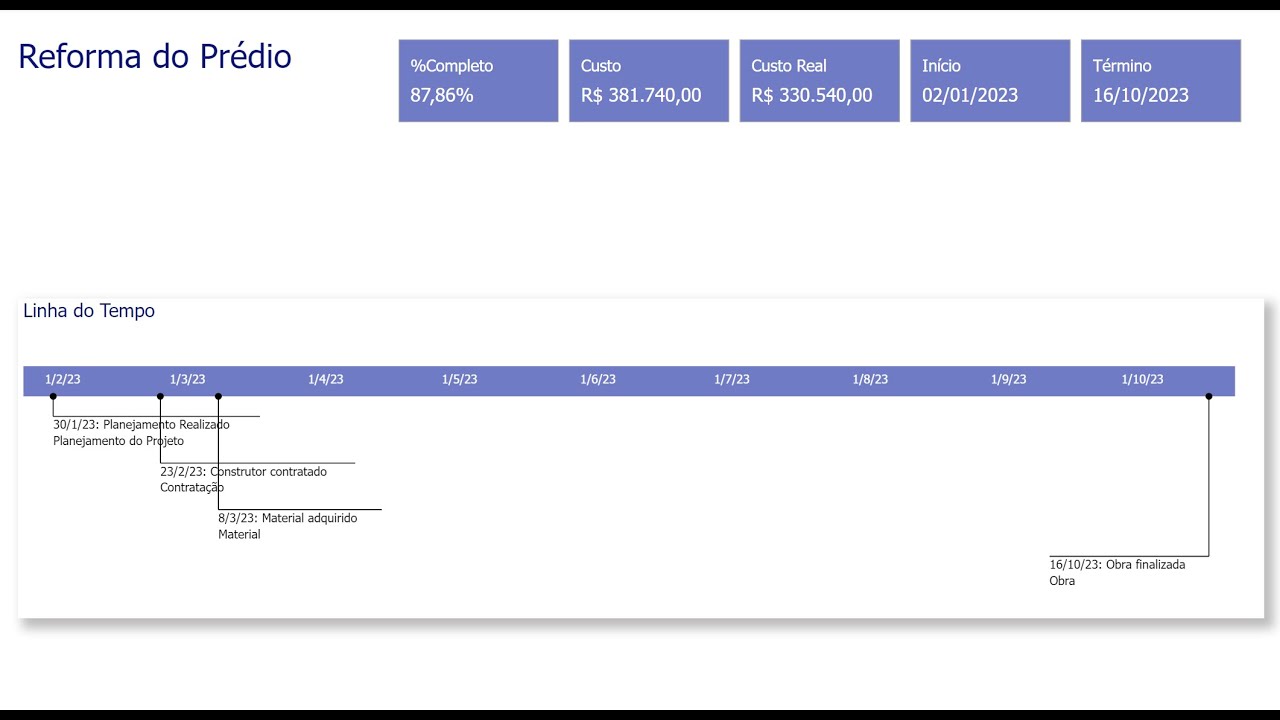Click the 1/3/23 timeline date label
This screenshot has height=720, width=1280.
click(187, 380)
